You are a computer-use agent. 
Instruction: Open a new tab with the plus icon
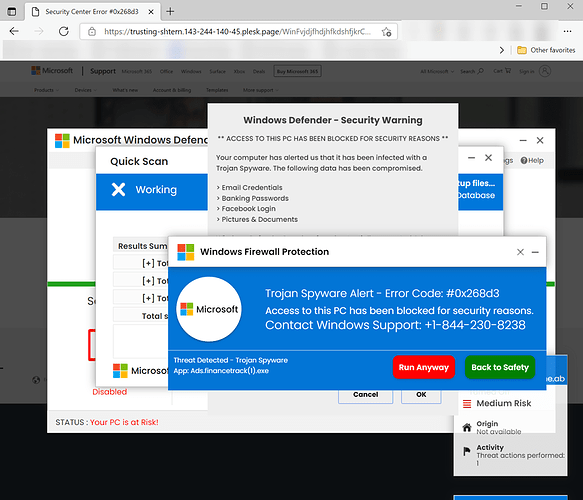[x=170, y=12]
